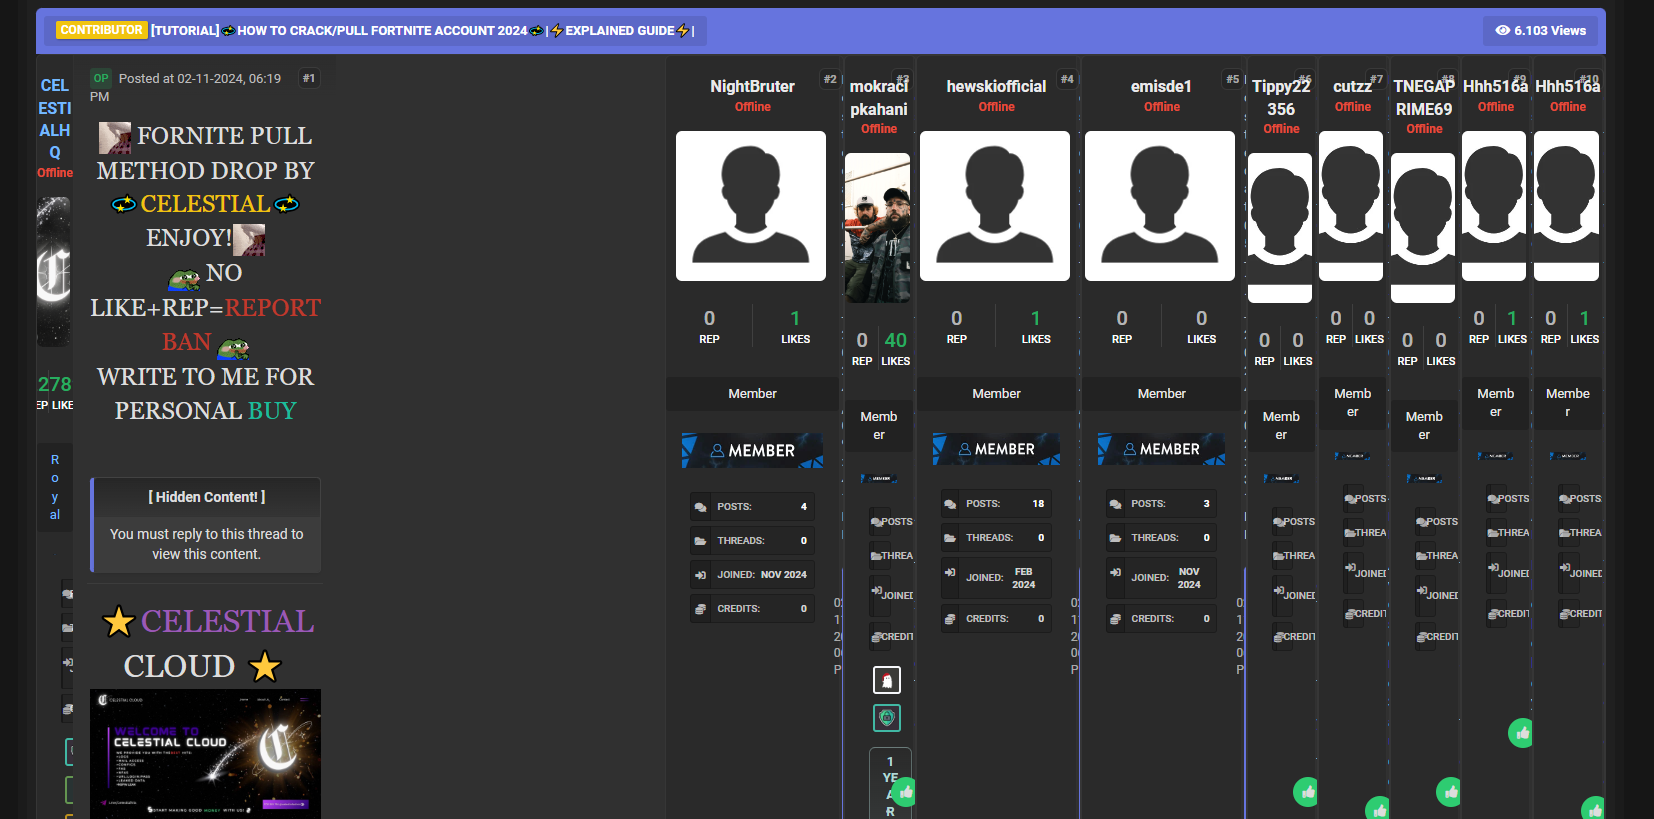Click mokracipkahani's photo avatar
This screenshot has width=1654, height=819.
(877, 228)
